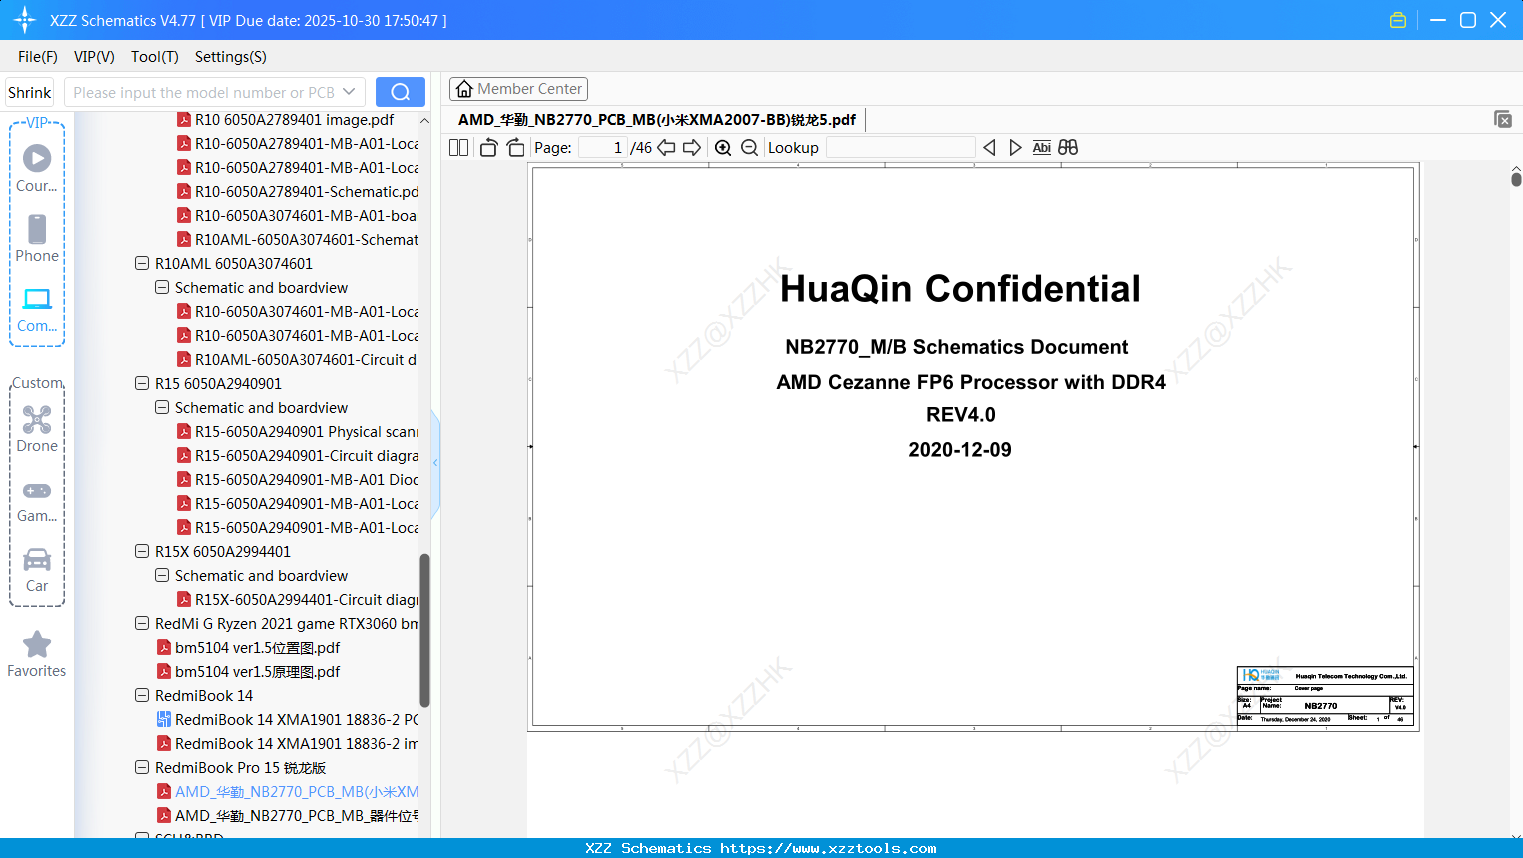Screen dimensions: 1523x858
Task: Click the yellow toolbox icon in title bar
Action: tap(1398, 20)
